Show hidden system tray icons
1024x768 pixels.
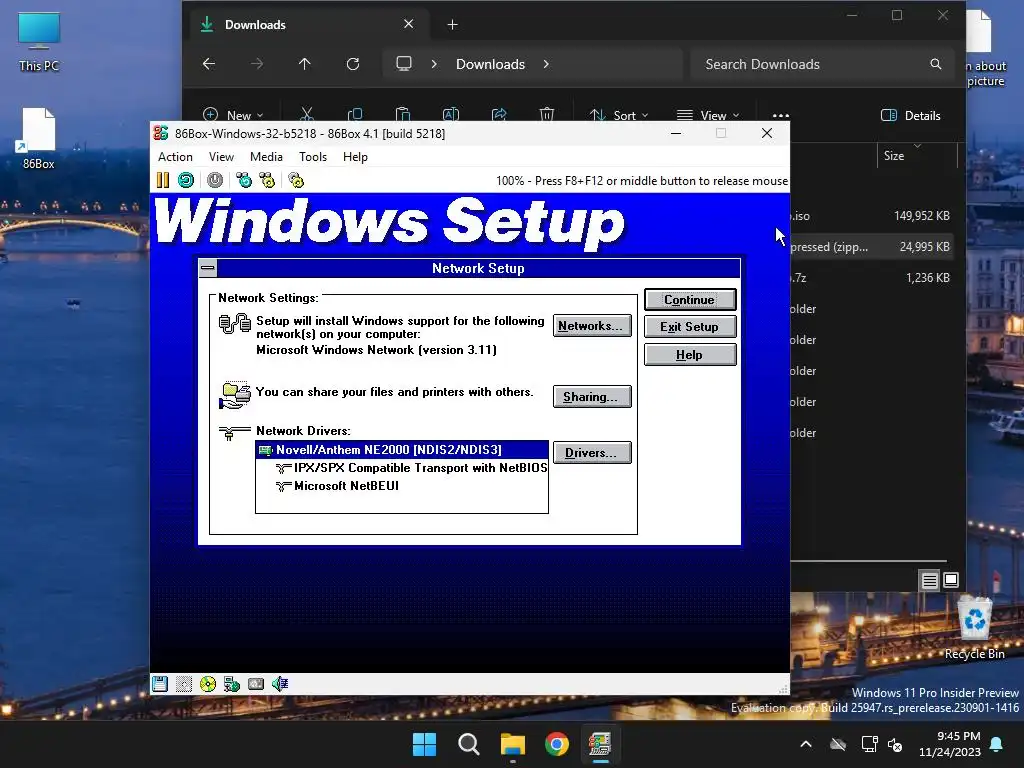[x=806, y=744]
